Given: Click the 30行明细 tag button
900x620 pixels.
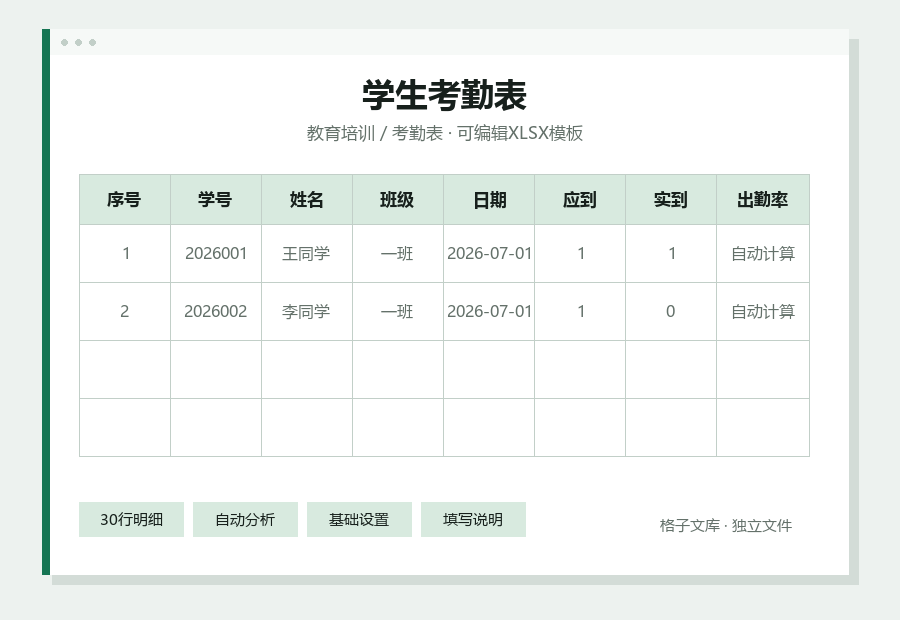Looking at the screenshot, I should 131,520.
